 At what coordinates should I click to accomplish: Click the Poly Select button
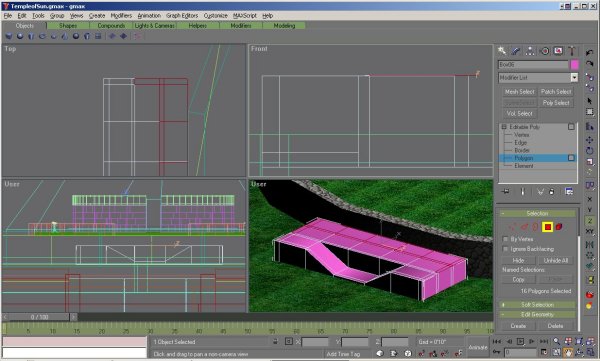tap(556, 103)
